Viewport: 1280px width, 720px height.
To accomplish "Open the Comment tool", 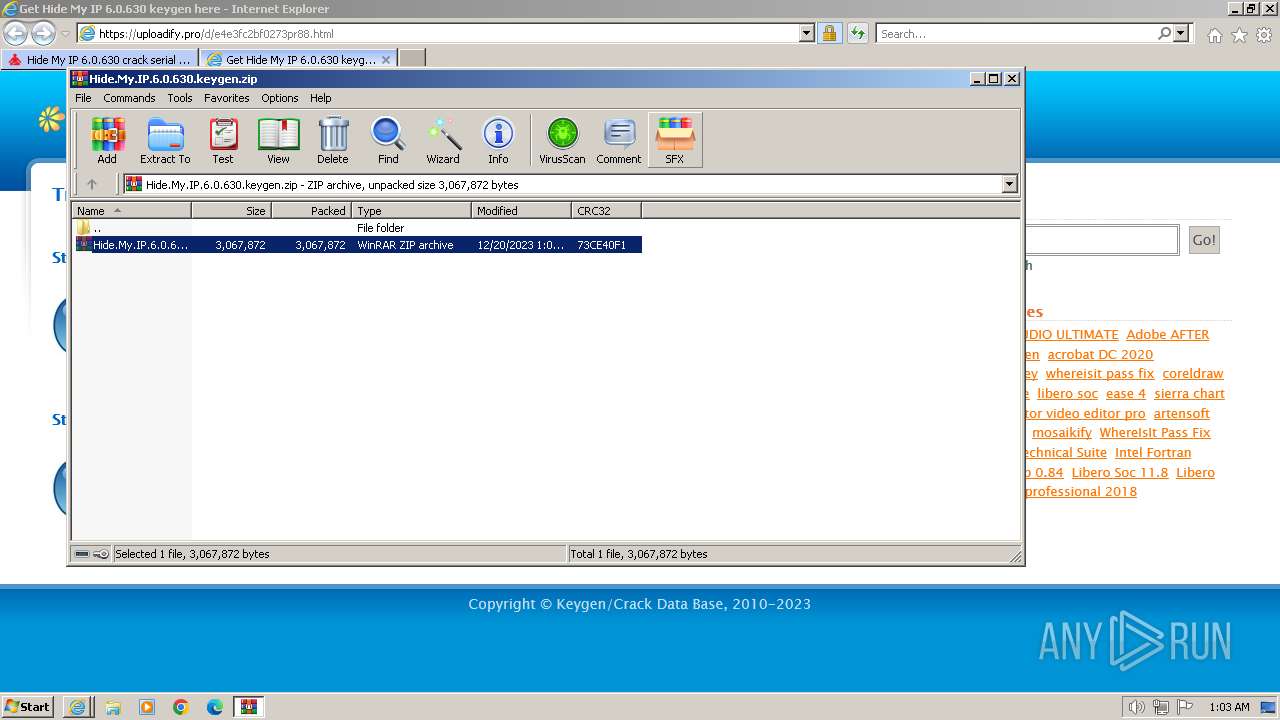I will pyautogui.click(x=619, y=139).
